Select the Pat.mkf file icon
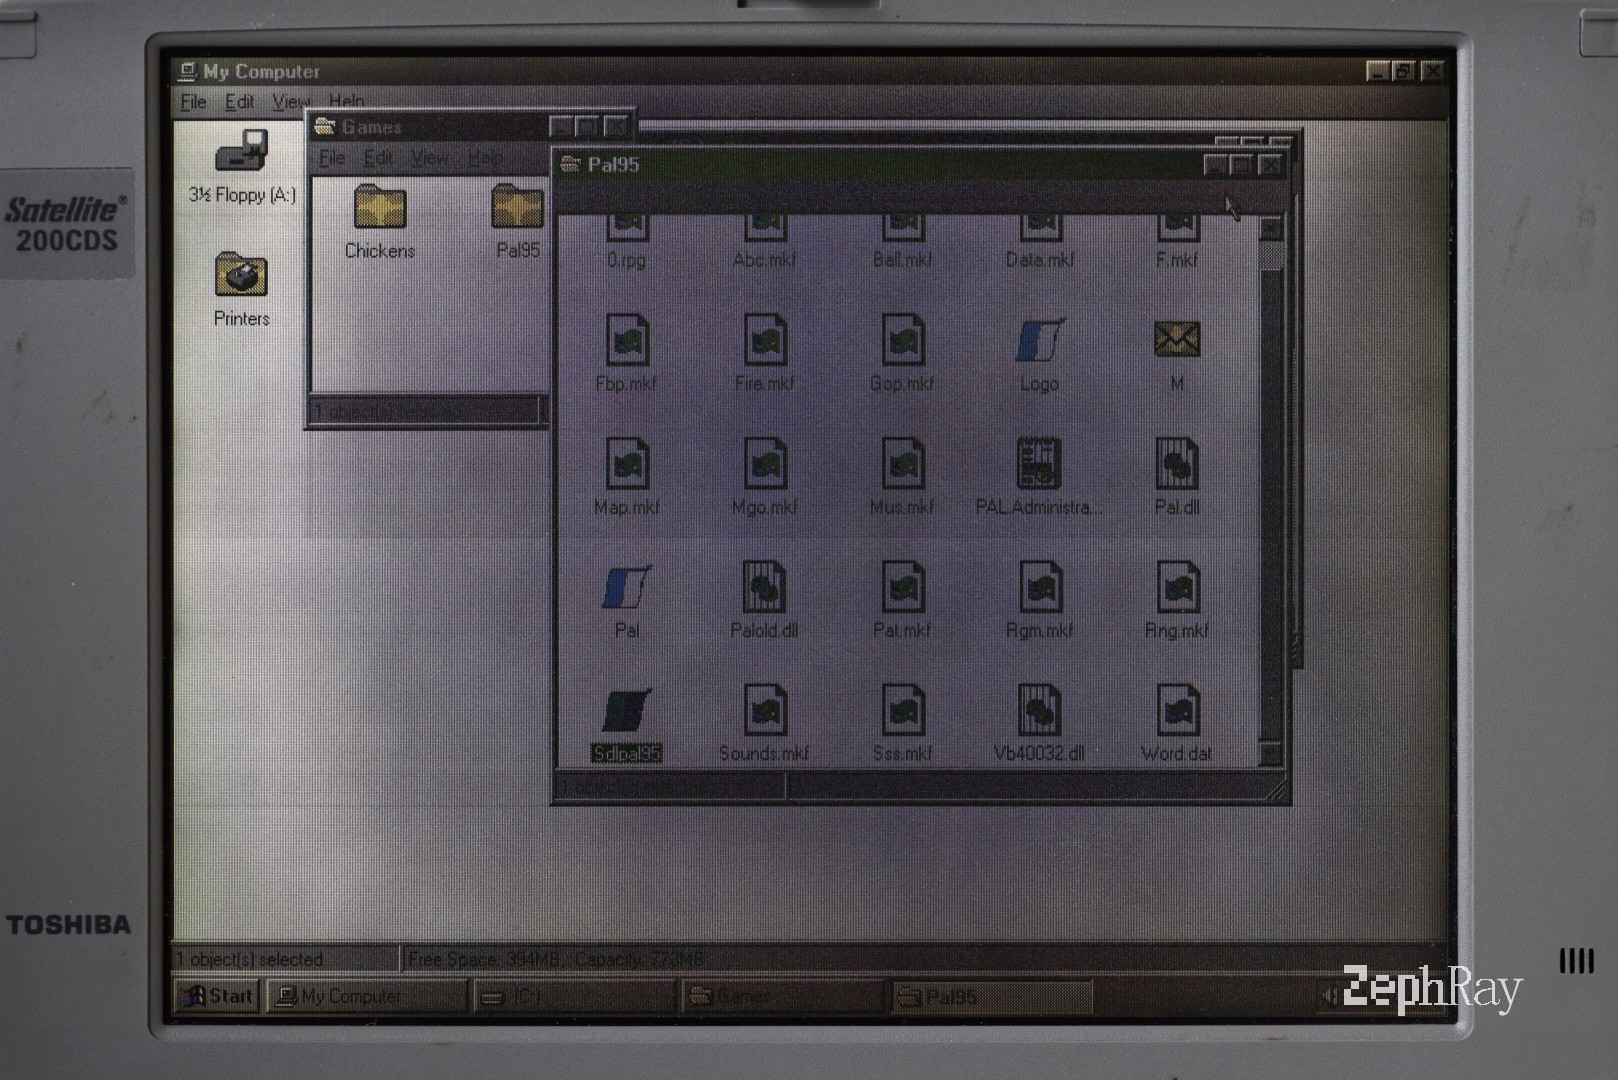 902,587
